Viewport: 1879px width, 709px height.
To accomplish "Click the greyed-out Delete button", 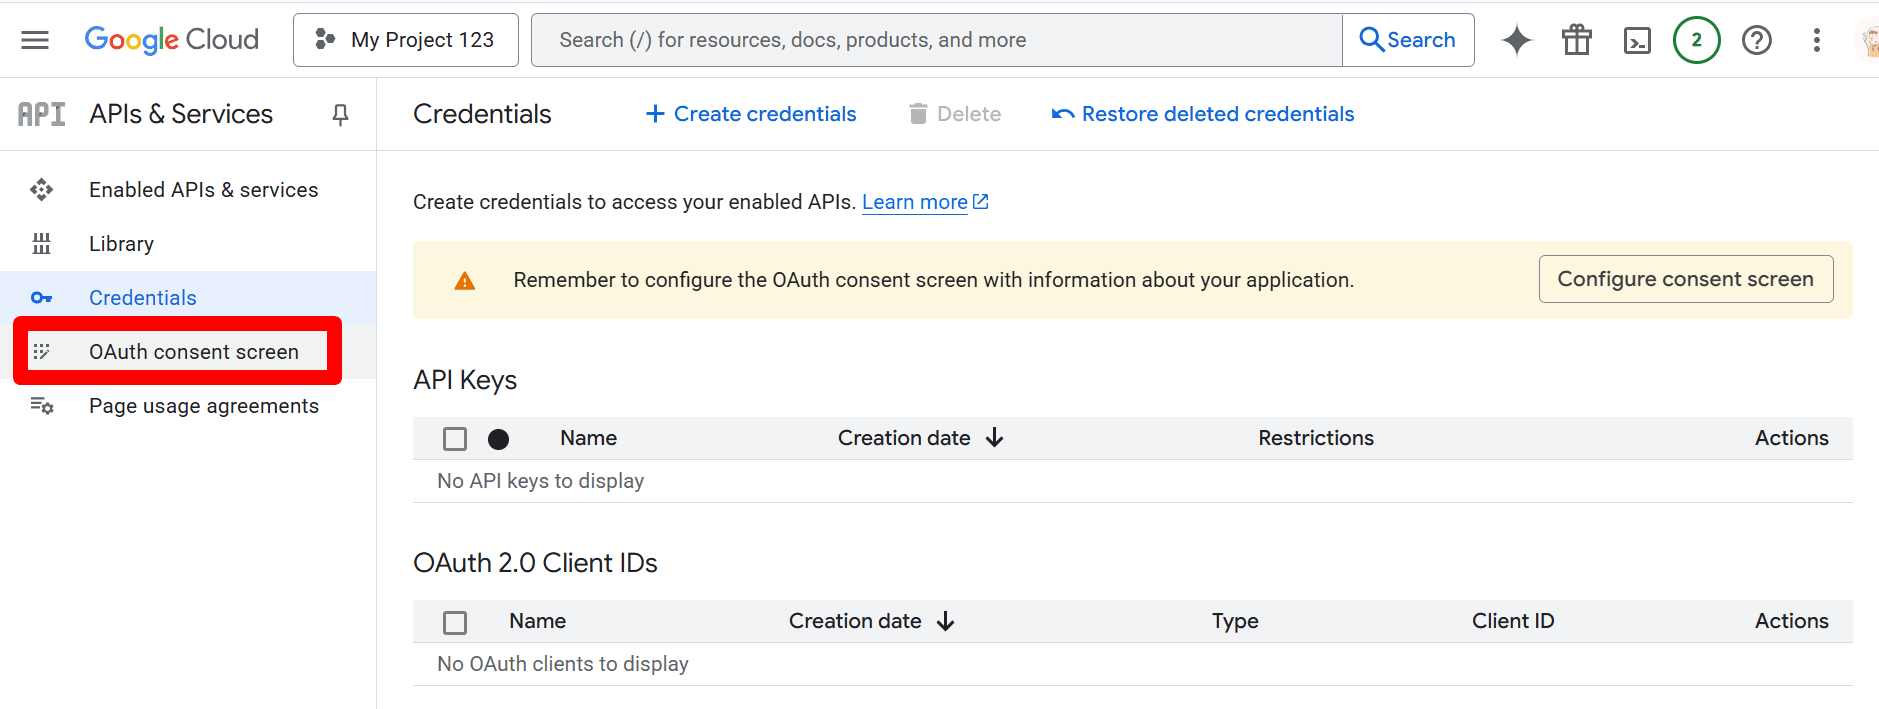I will point(955,114).
